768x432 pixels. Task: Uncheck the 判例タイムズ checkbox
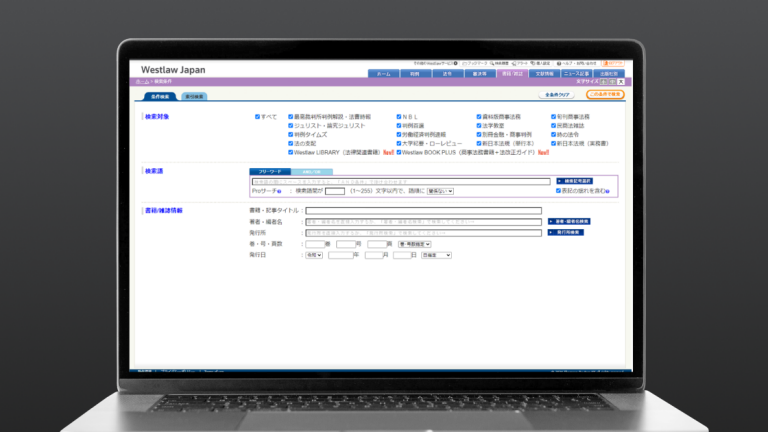[x=290, y=134]
